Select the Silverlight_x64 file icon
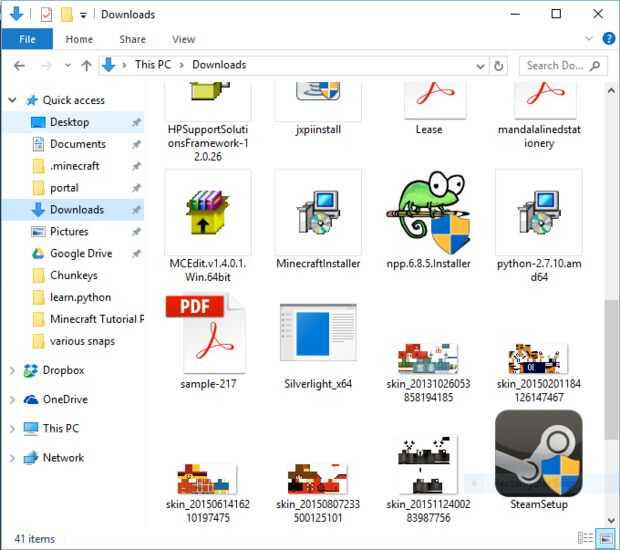 (318, 333)
